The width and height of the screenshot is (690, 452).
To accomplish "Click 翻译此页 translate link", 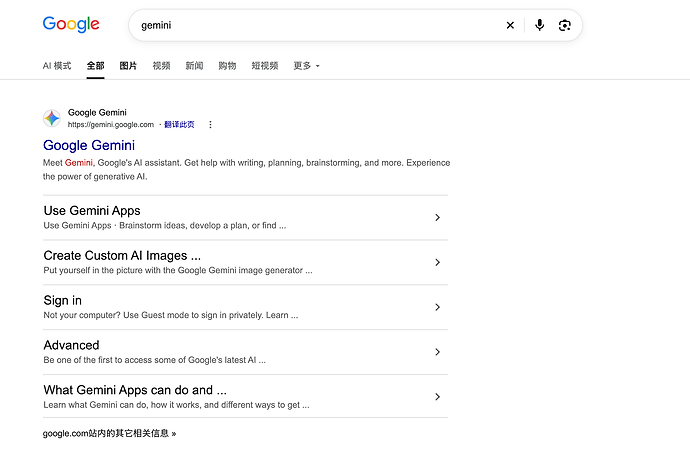I will click(x=179, y=125).
